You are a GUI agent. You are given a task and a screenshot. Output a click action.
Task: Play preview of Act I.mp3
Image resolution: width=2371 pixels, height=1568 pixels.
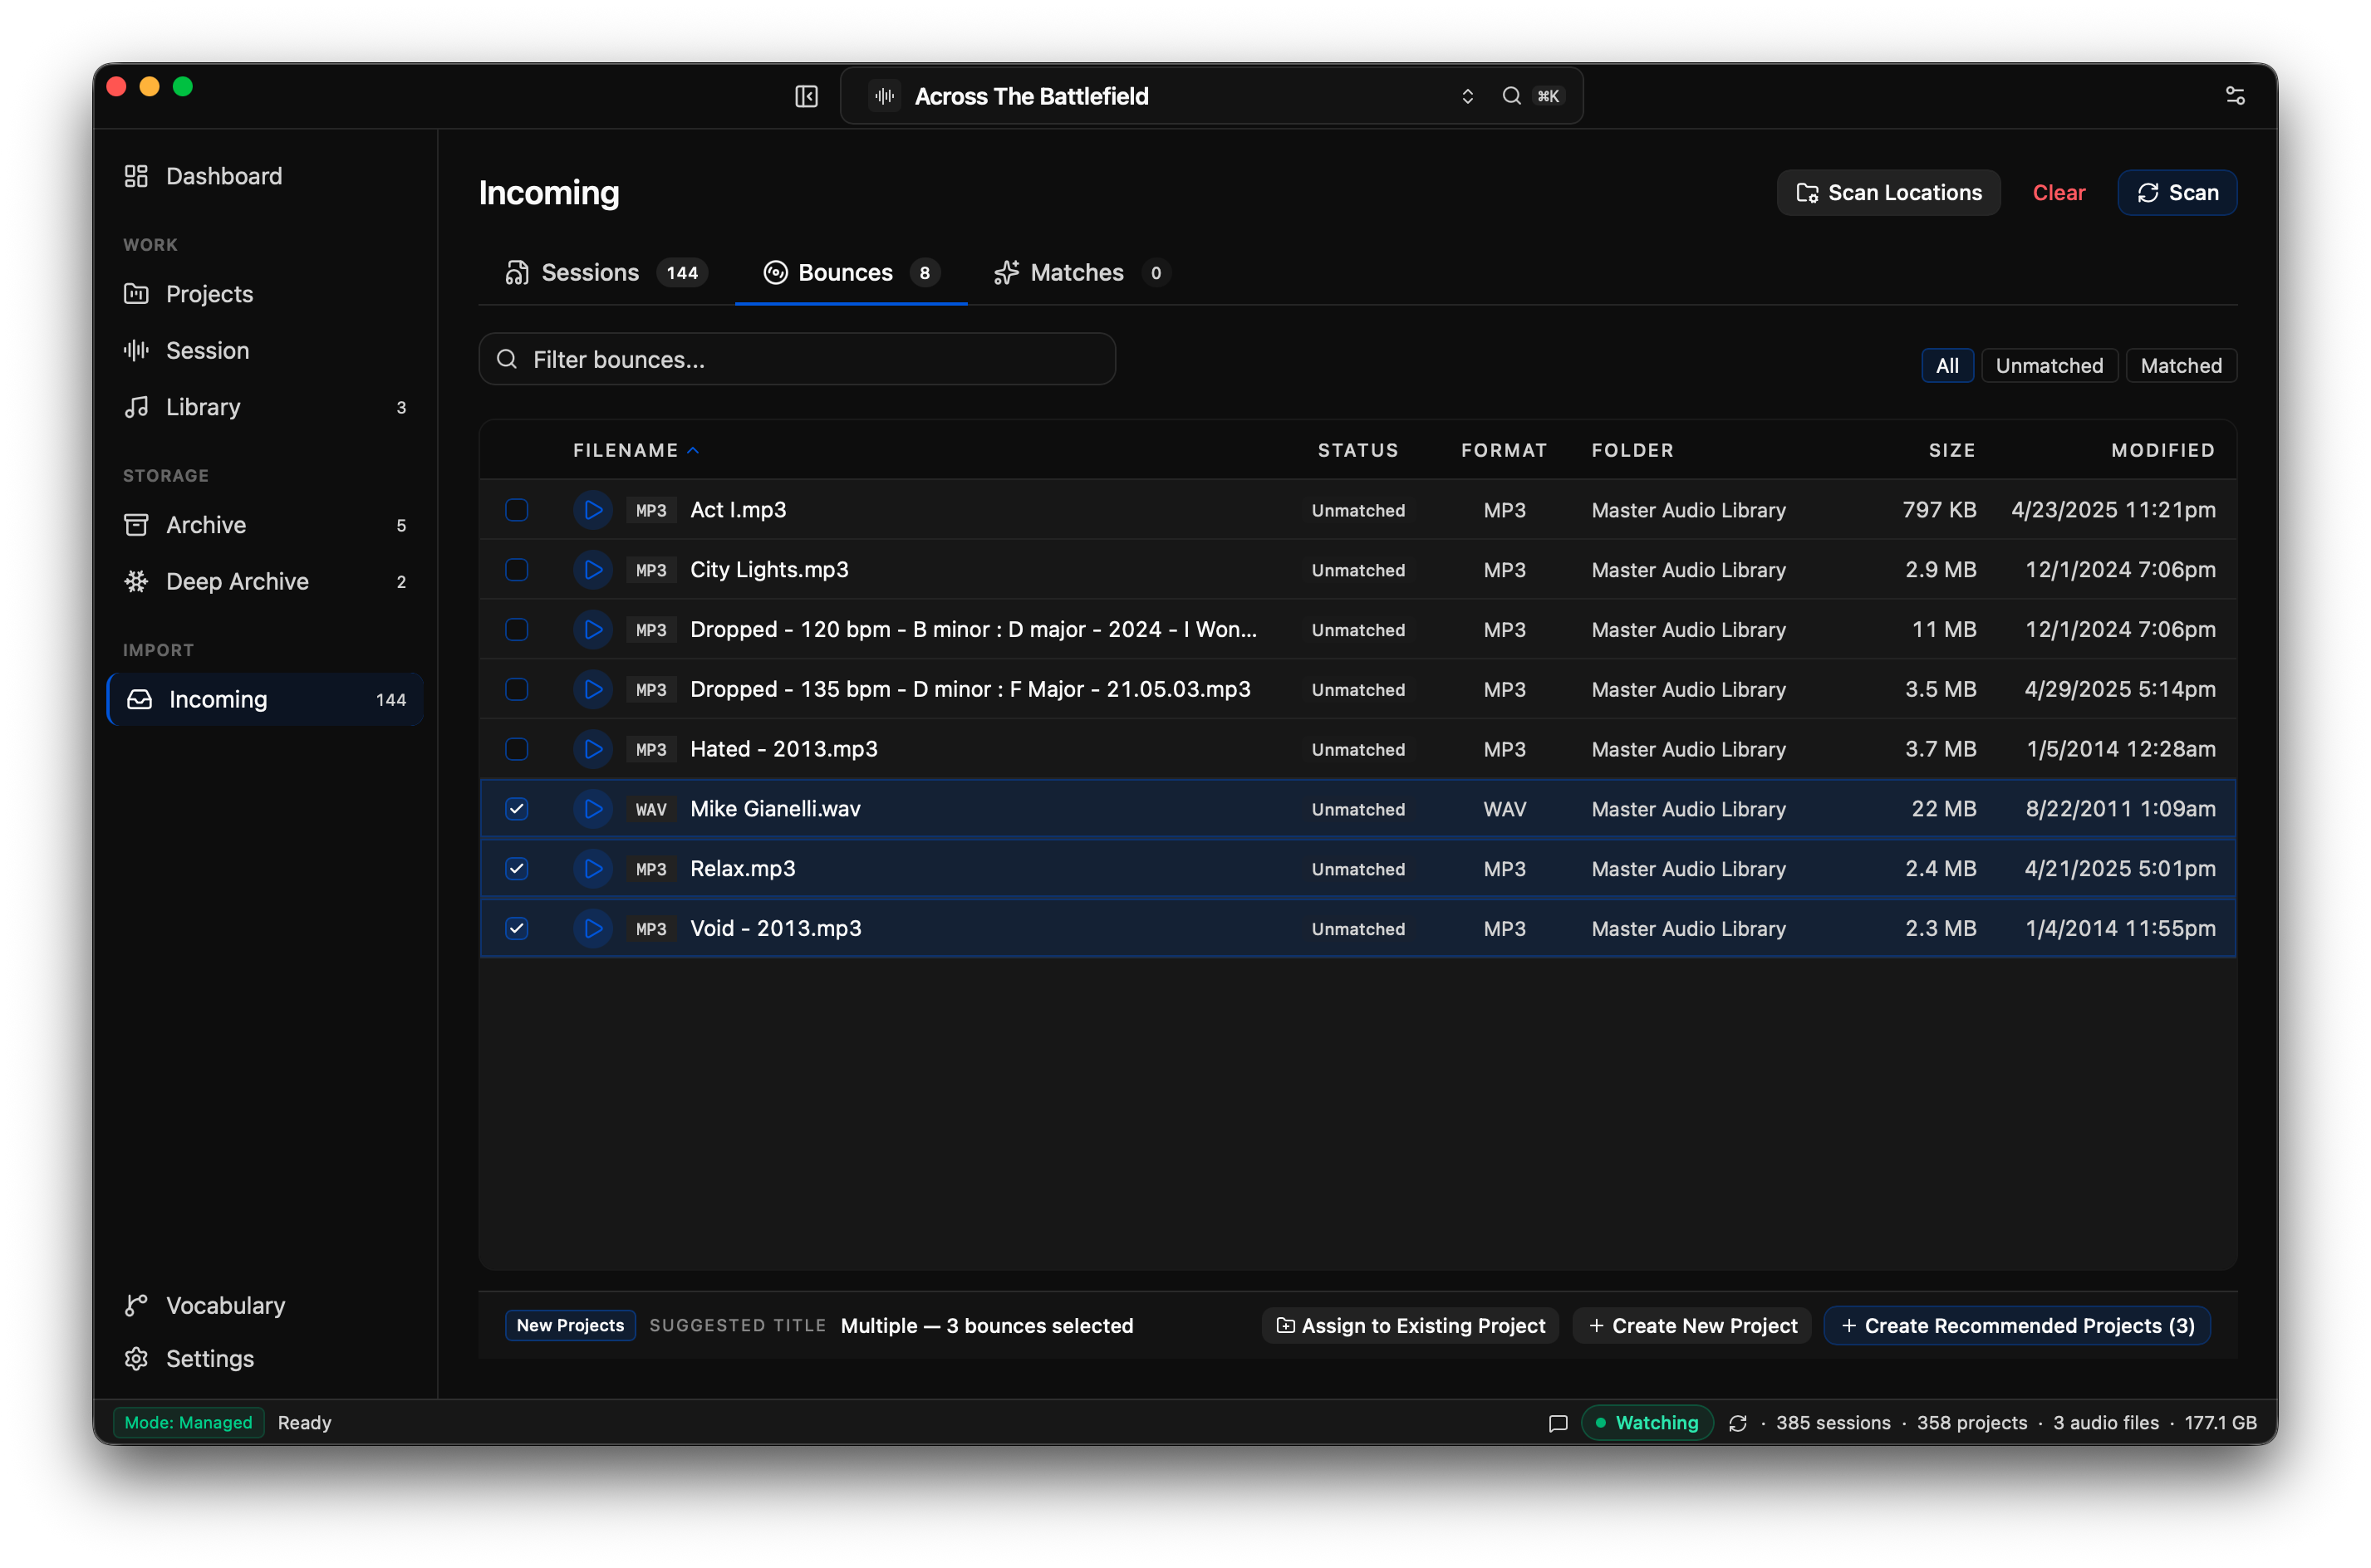593,510
